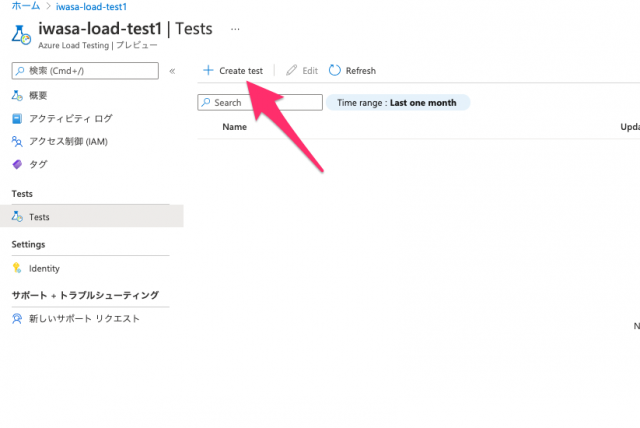Image resolution: width=640 pixels, height=428 pixels.
Task: Open the アクティビティ ログ menu item
Action: pyautogui.click(x=70, y=119)
